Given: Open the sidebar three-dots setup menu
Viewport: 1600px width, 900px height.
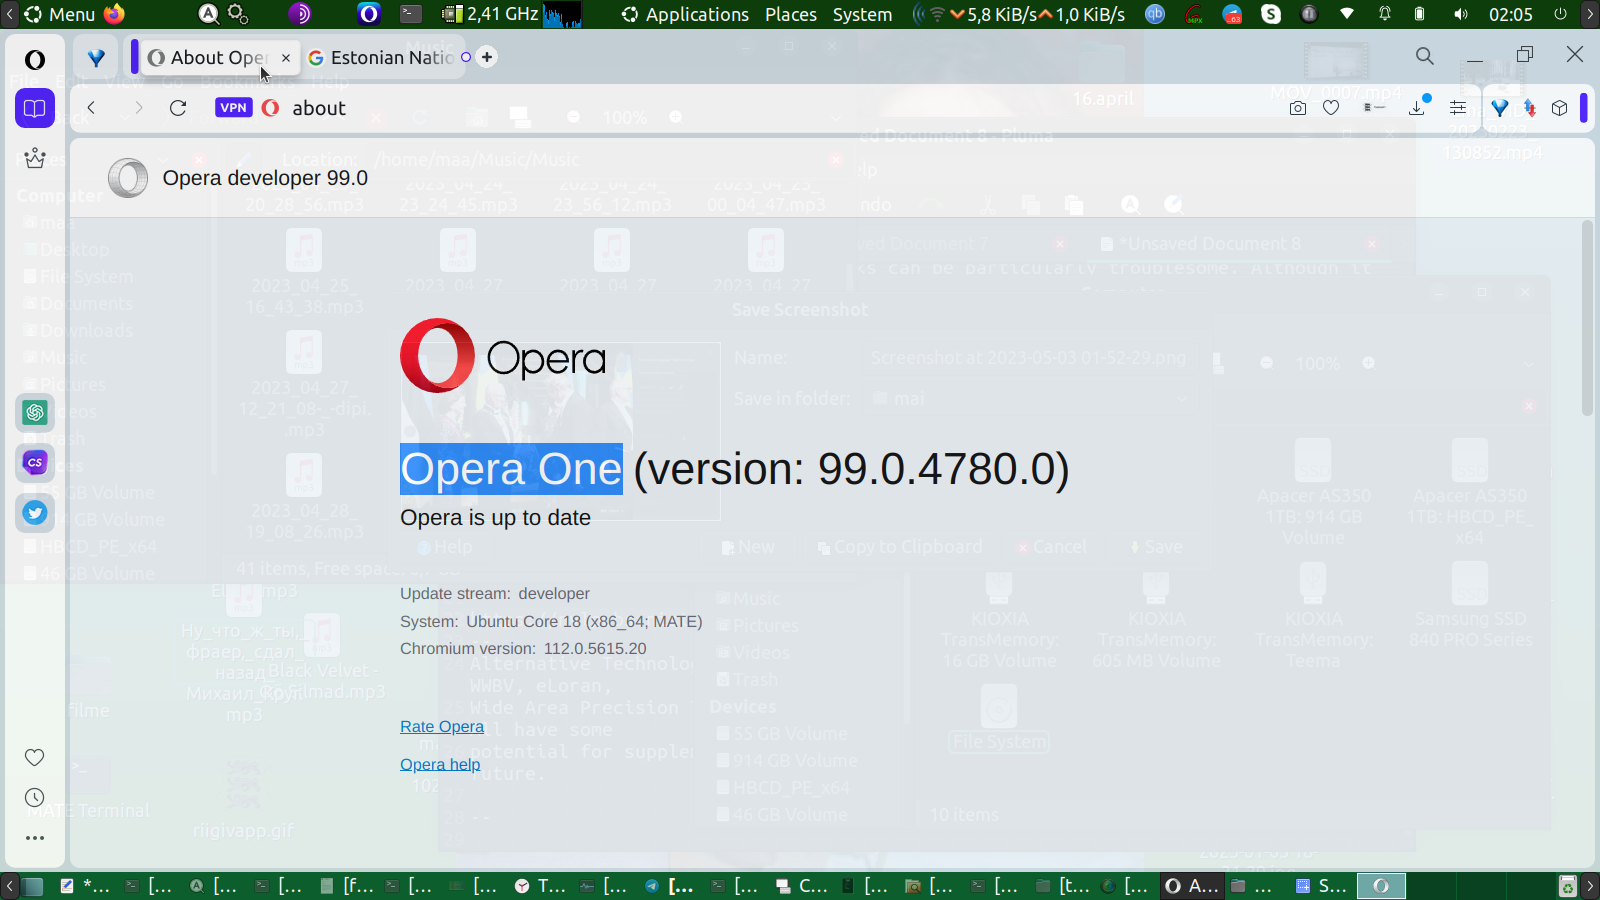Looking at the screenshot, I should 35,838.
